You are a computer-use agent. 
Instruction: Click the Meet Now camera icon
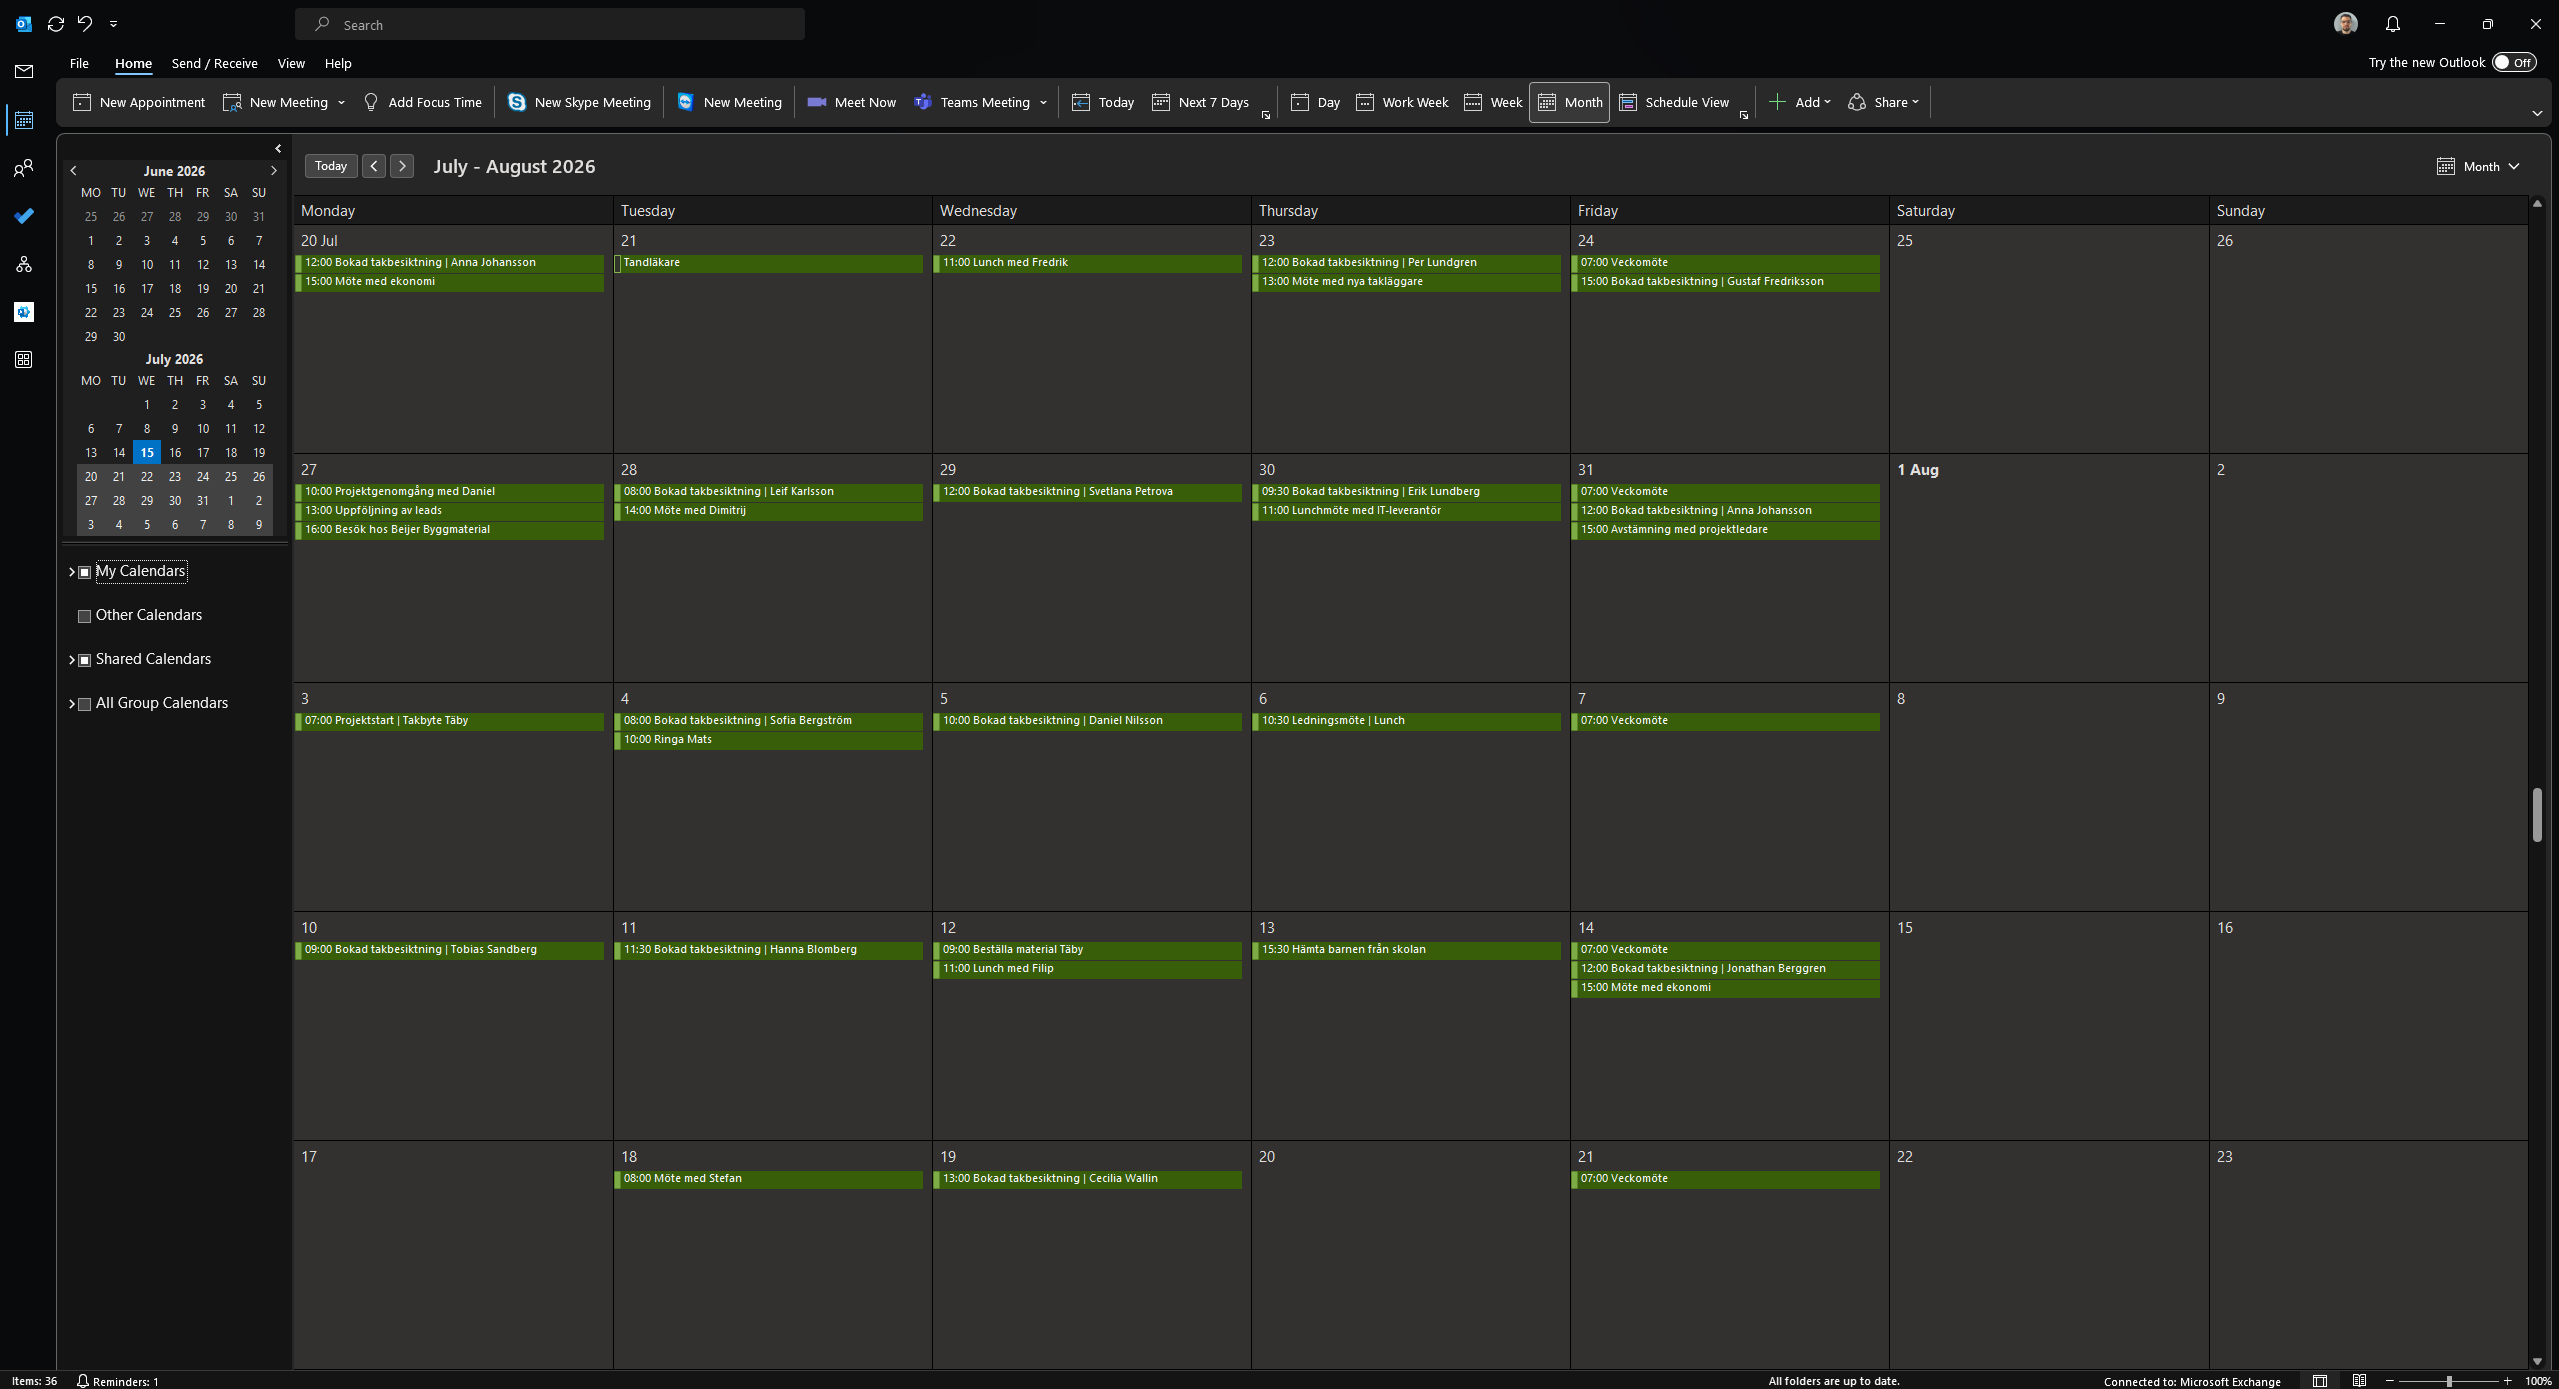[x=817, y=102]
